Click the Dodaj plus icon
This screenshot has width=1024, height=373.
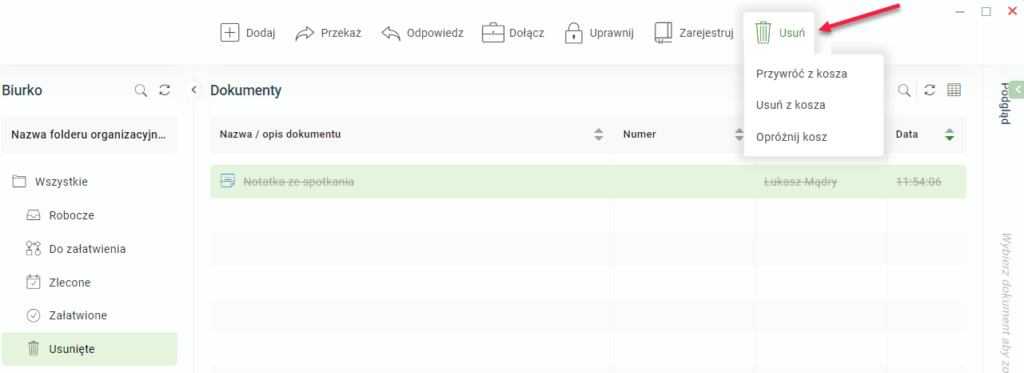pyautogui.click(x=230, y=33)
